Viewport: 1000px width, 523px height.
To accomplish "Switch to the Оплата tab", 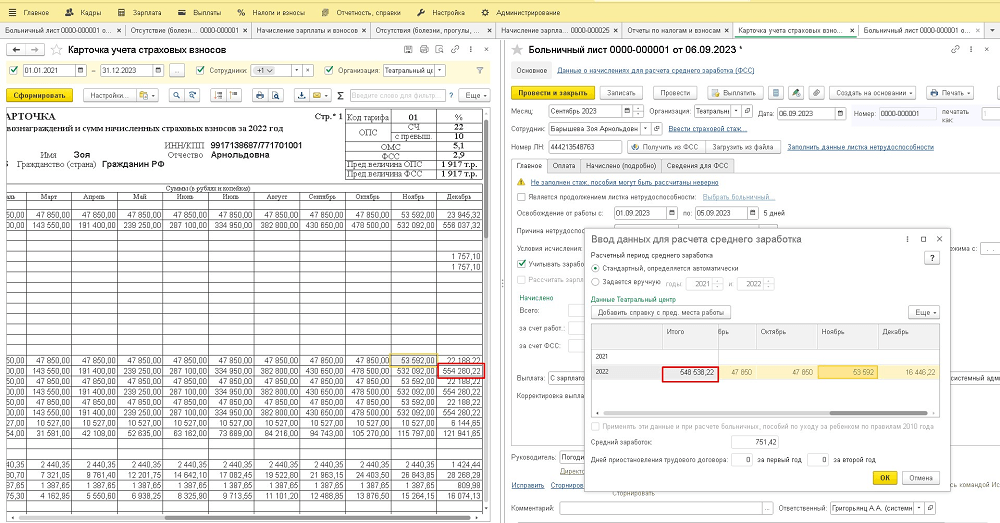I will pyautogui.click(x=564, y=165).
